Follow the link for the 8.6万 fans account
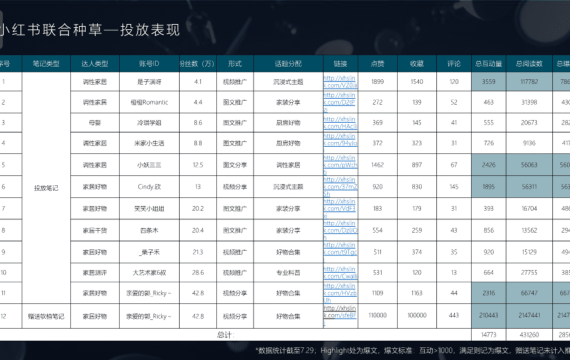The image size is (570, 360). (340, 123)
